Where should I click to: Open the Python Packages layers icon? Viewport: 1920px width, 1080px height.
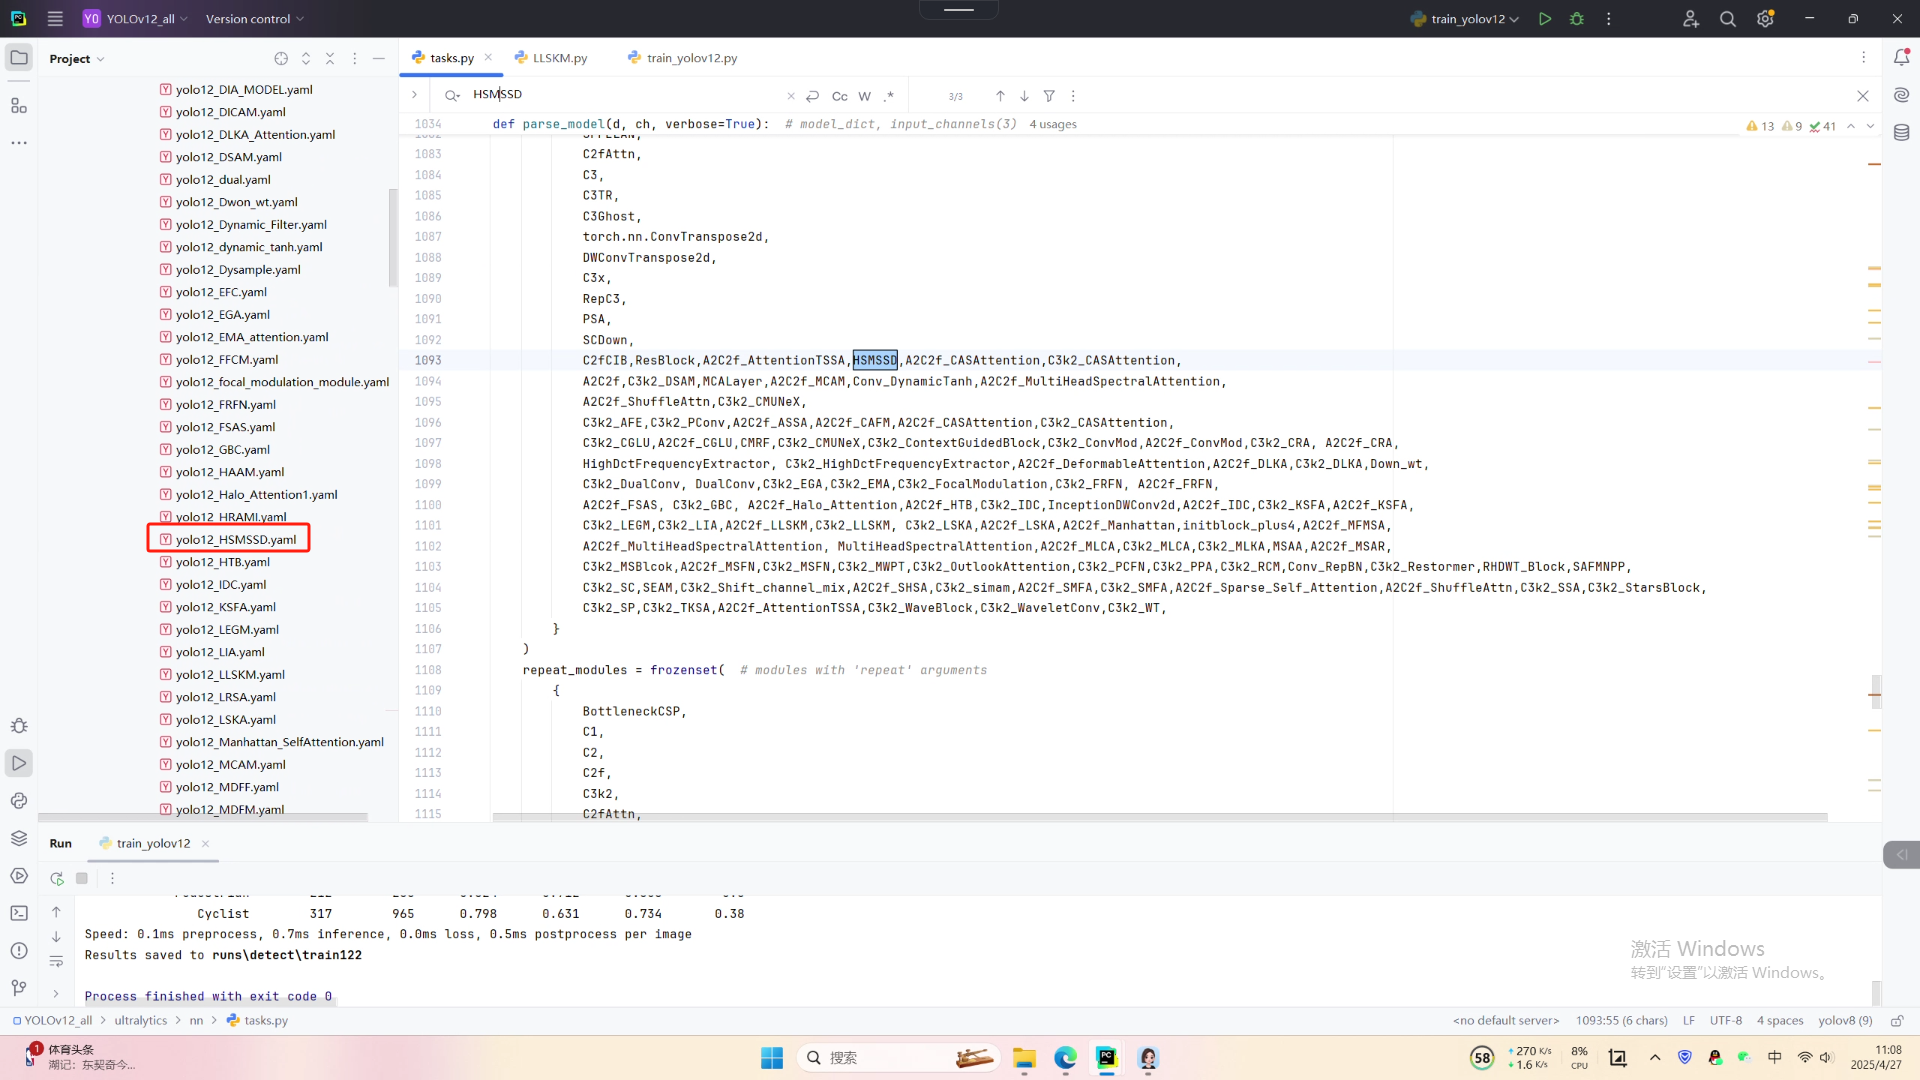tap(19, 838)
